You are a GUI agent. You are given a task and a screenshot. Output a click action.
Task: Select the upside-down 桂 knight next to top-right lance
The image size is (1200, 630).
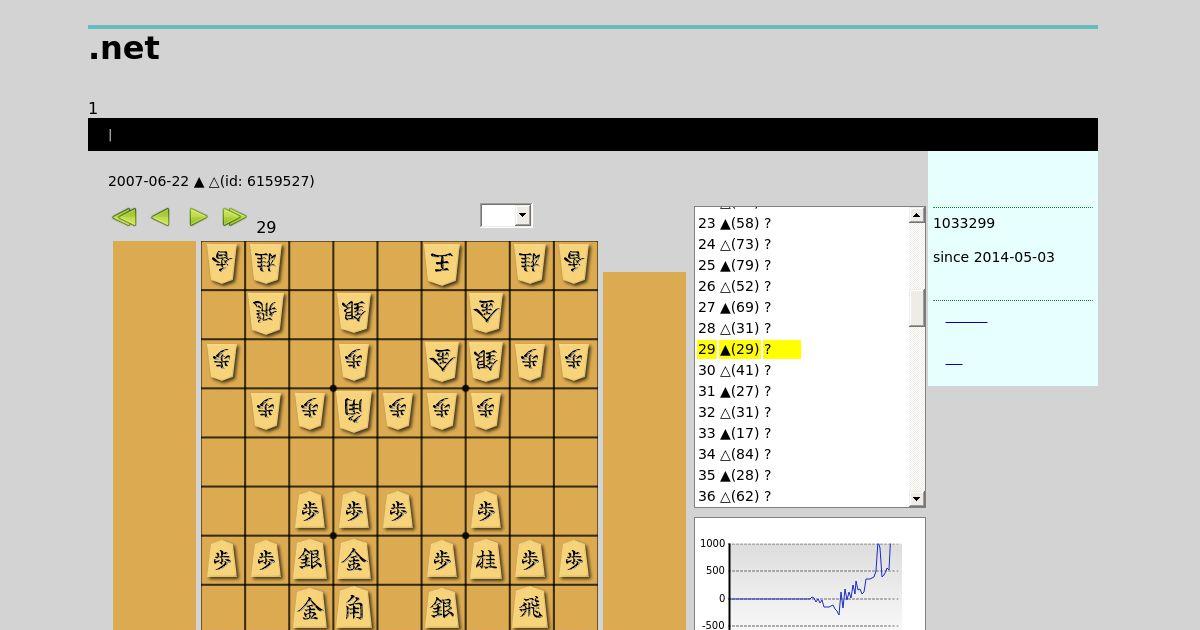530,265
